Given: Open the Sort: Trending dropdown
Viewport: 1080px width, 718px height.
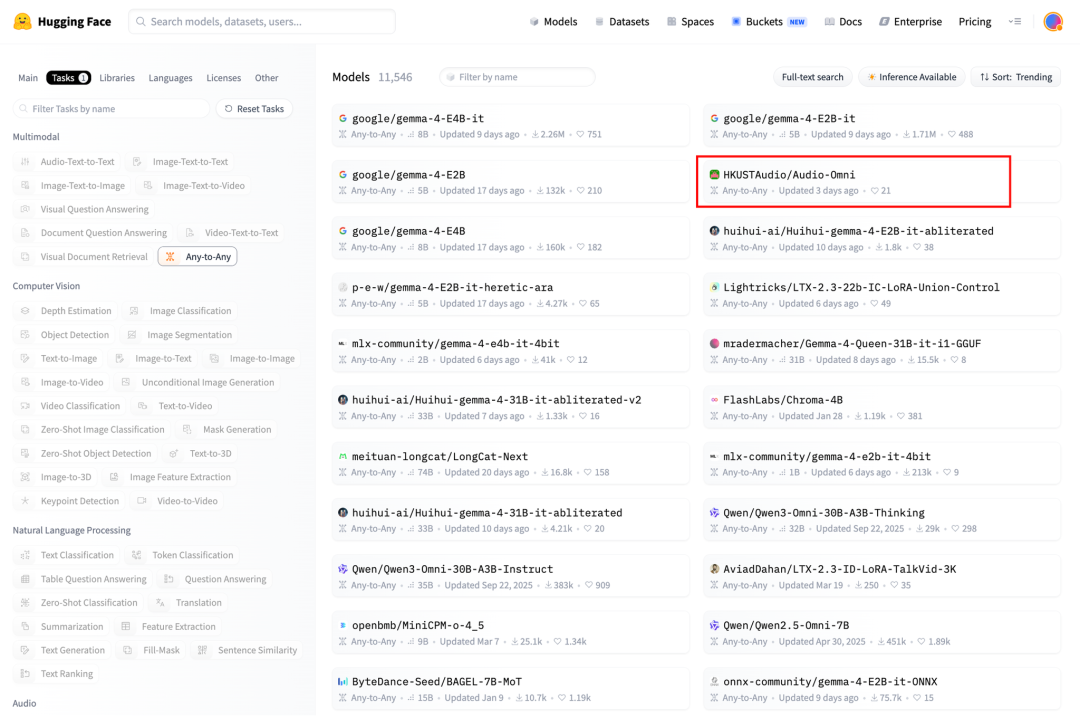Looking at the screenshot, I should 1016,77.
